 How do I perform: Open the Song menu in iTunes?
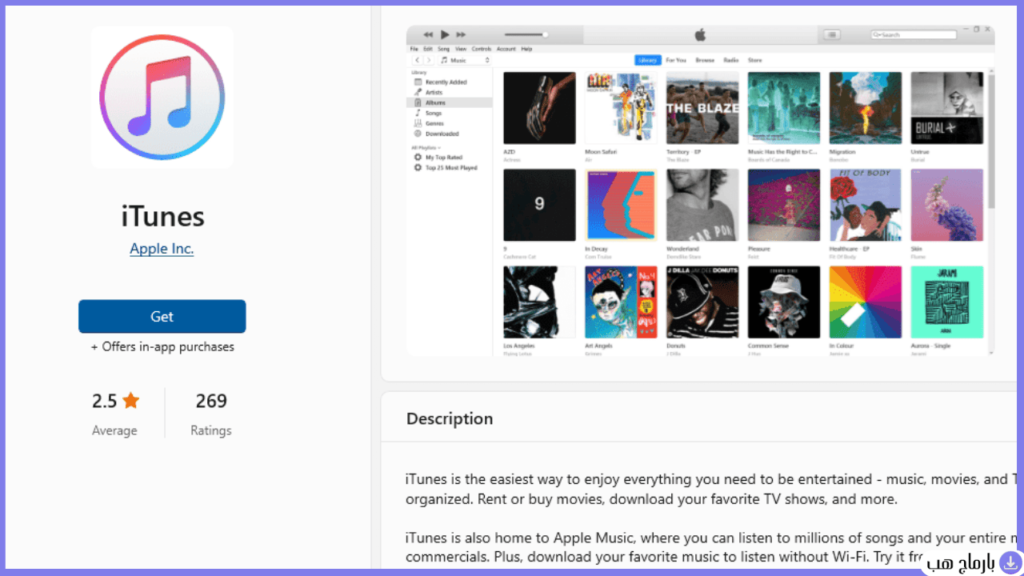pos(443,49)
